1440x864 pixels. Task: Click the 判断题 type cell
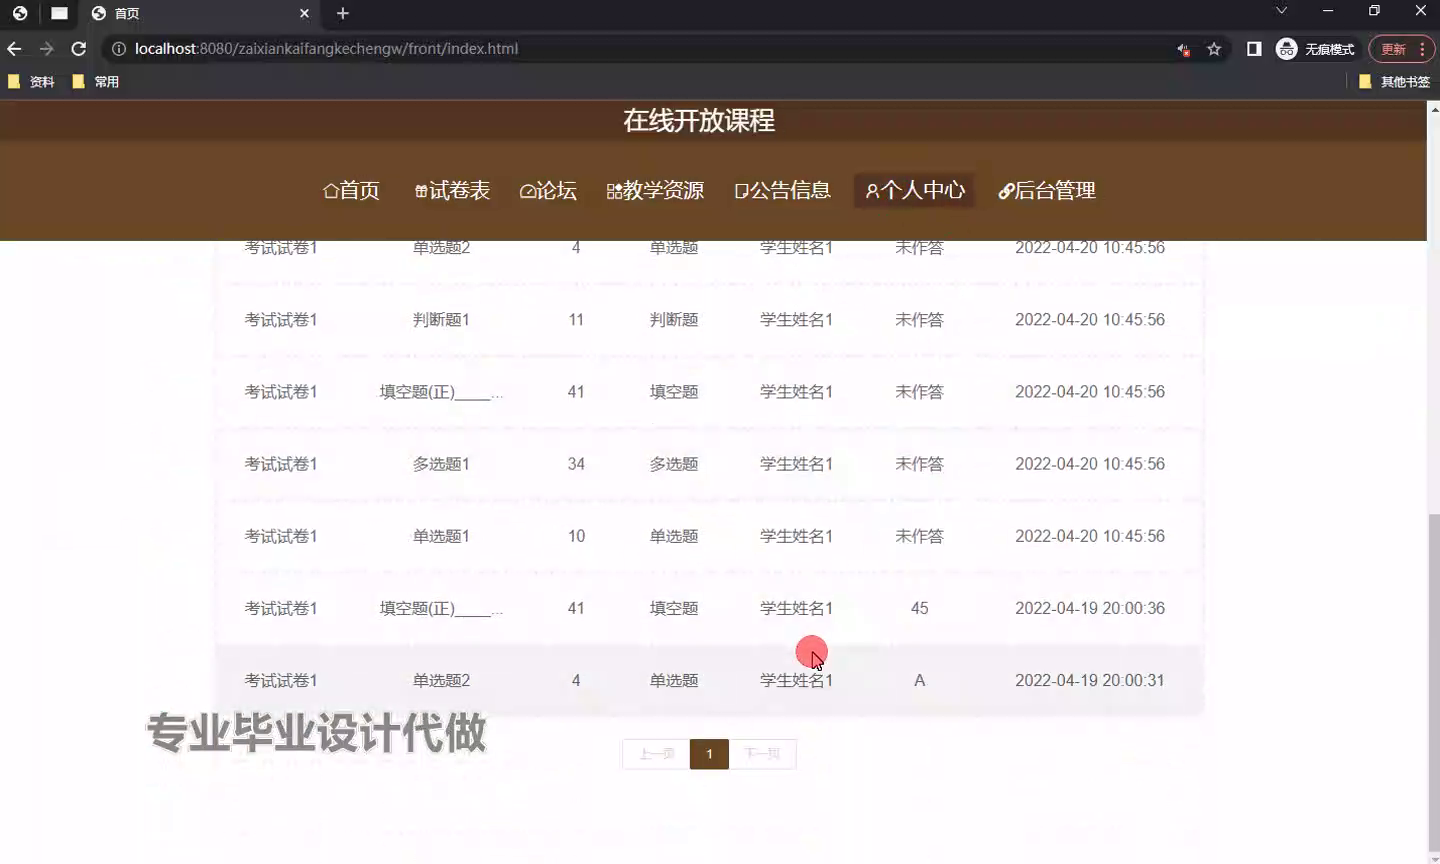coord(674,320)
